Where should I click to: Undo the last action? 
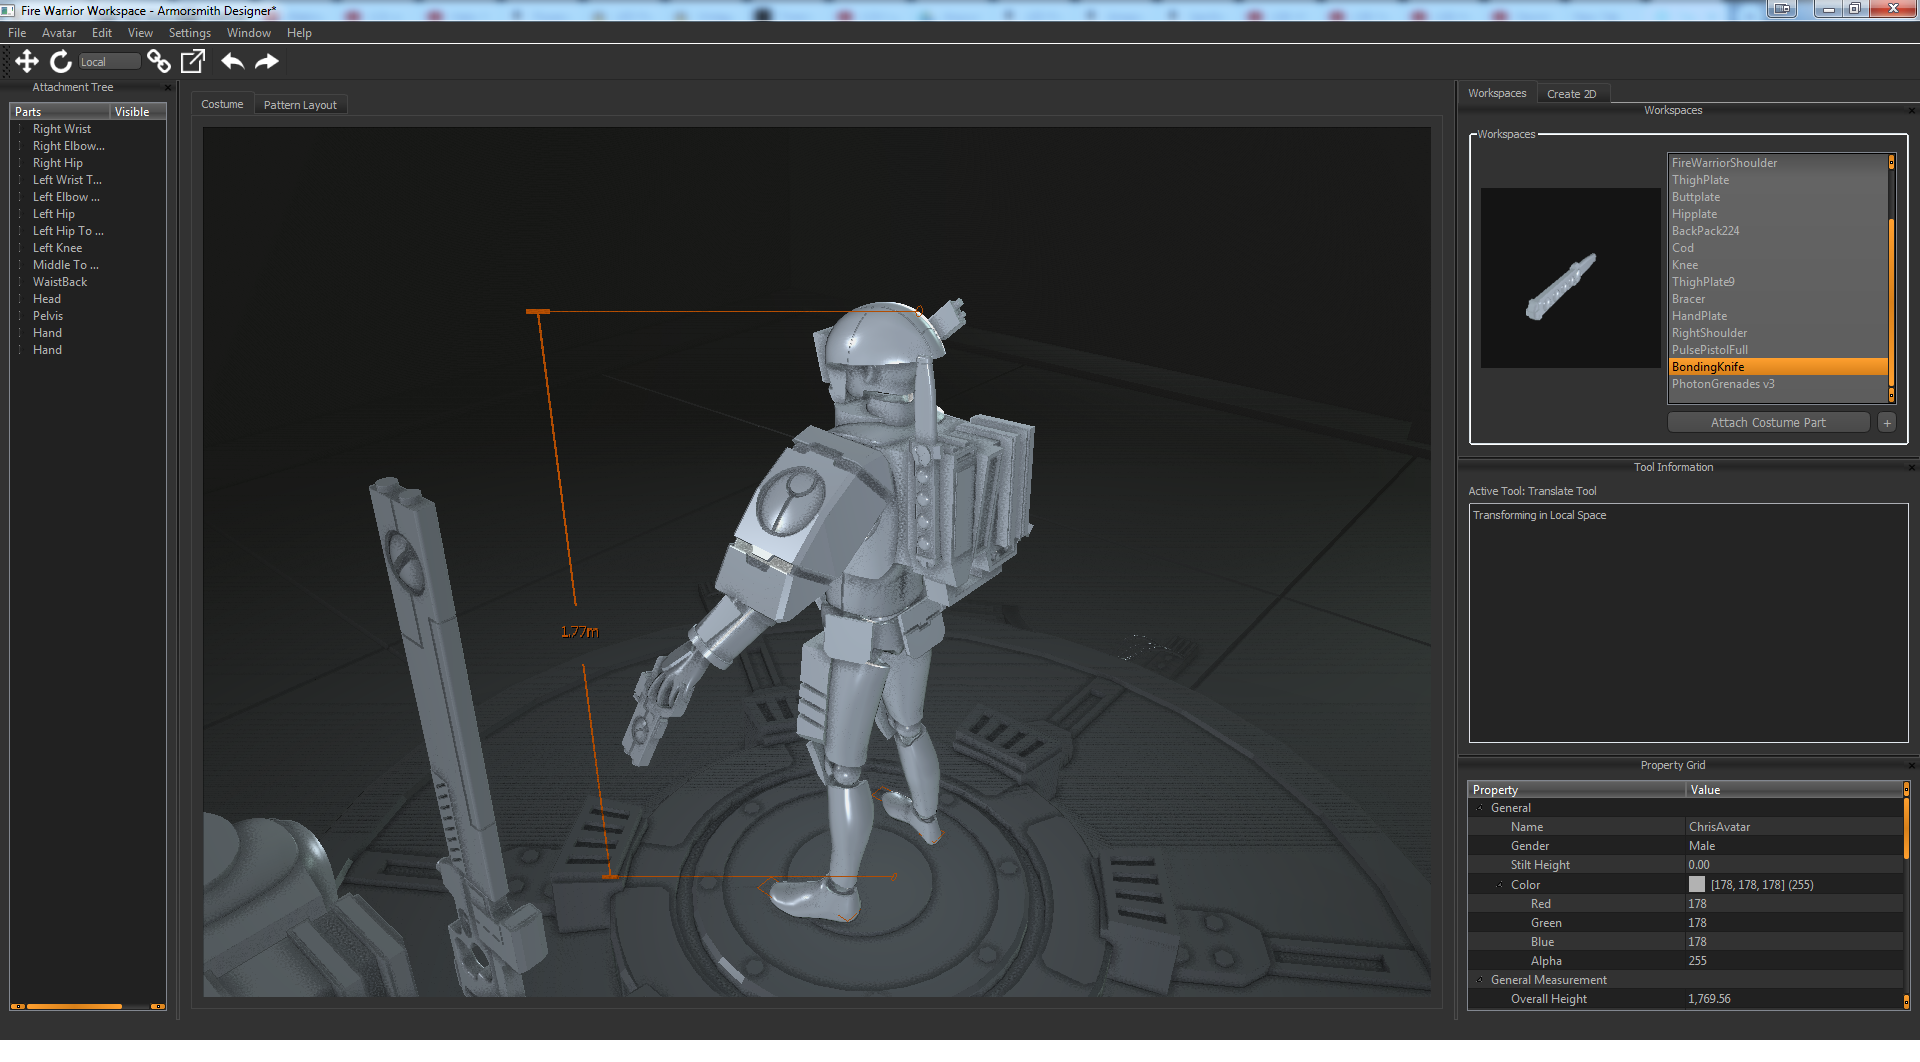233,62
